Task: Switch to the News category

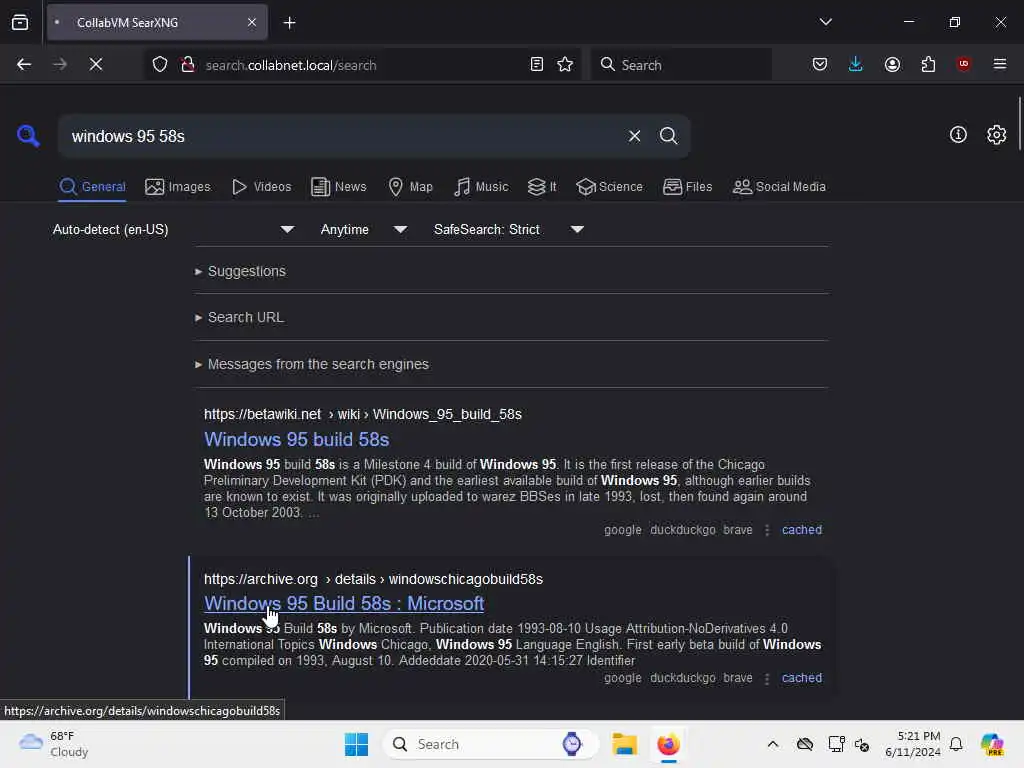Action: coord(339,187)
